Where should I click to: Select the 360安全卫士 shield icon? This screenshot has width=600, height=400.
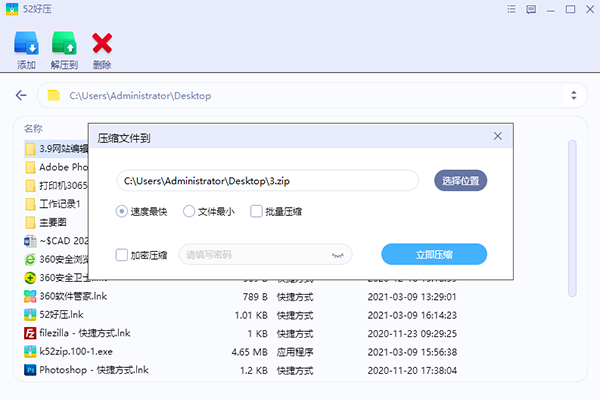[30, 278]
